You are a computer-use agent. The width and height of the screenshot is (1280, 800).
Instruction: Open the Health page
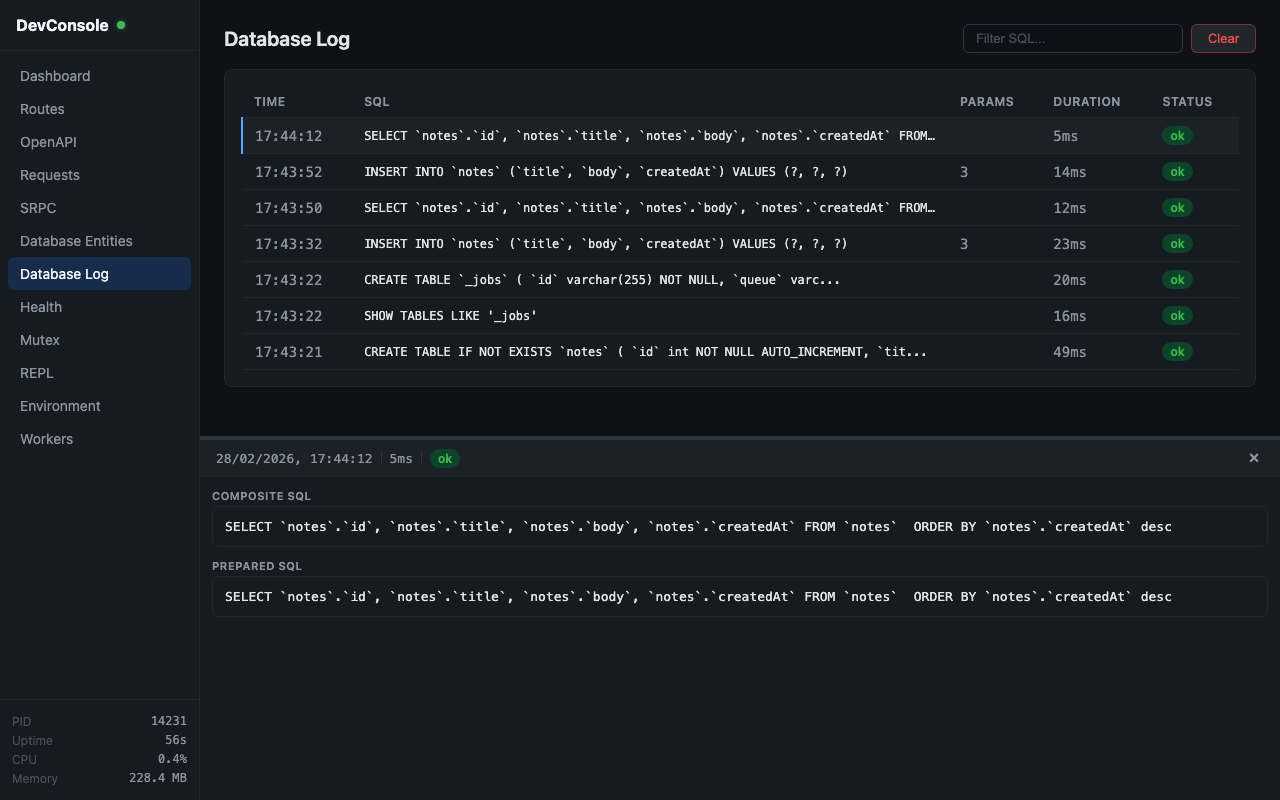point(99,307)
